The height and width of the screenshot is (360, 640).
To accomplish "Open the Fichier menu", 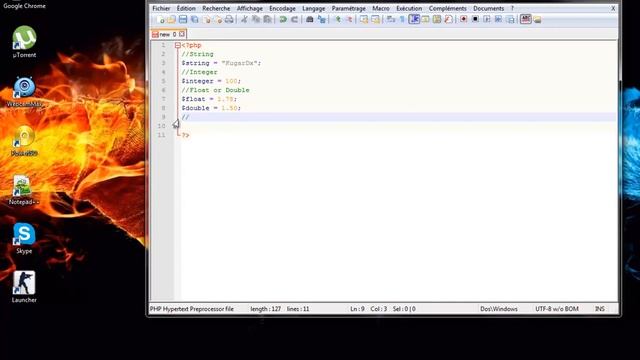I will 161,8.
